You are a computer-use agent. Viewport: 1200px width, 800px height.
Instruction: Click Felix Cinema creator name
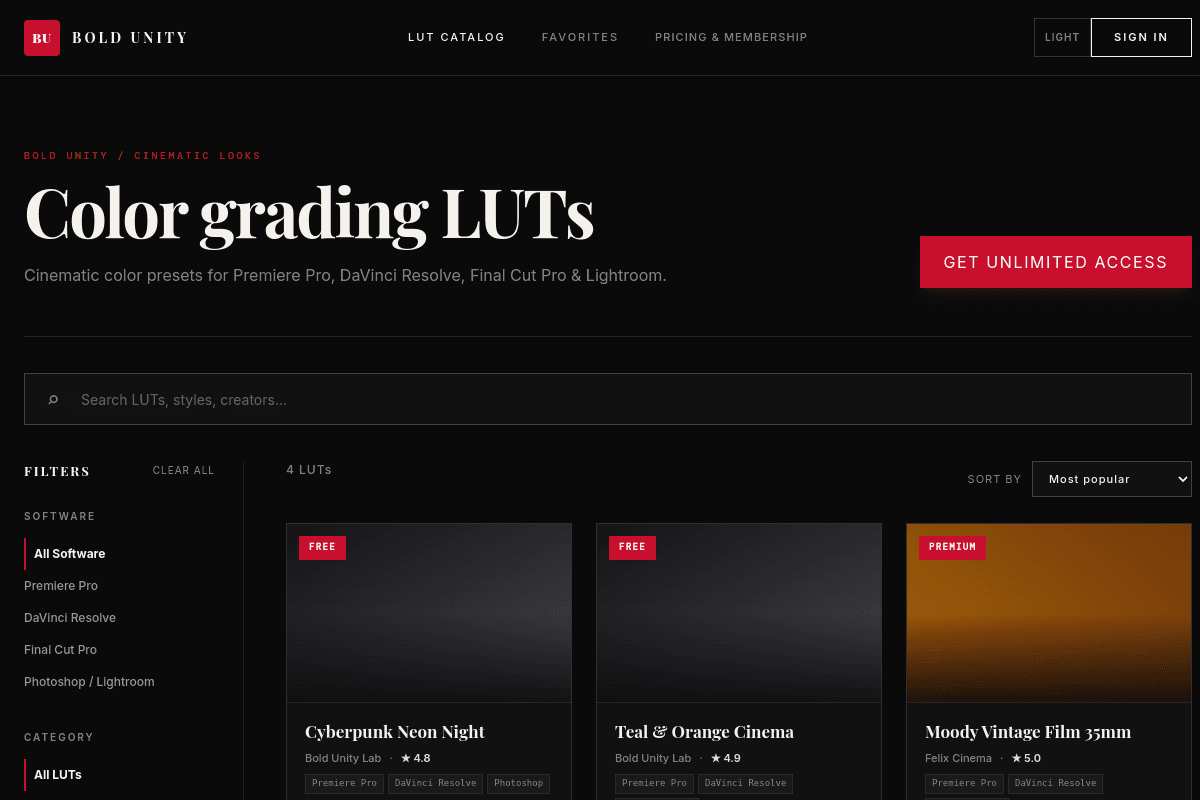coord(958,759)
